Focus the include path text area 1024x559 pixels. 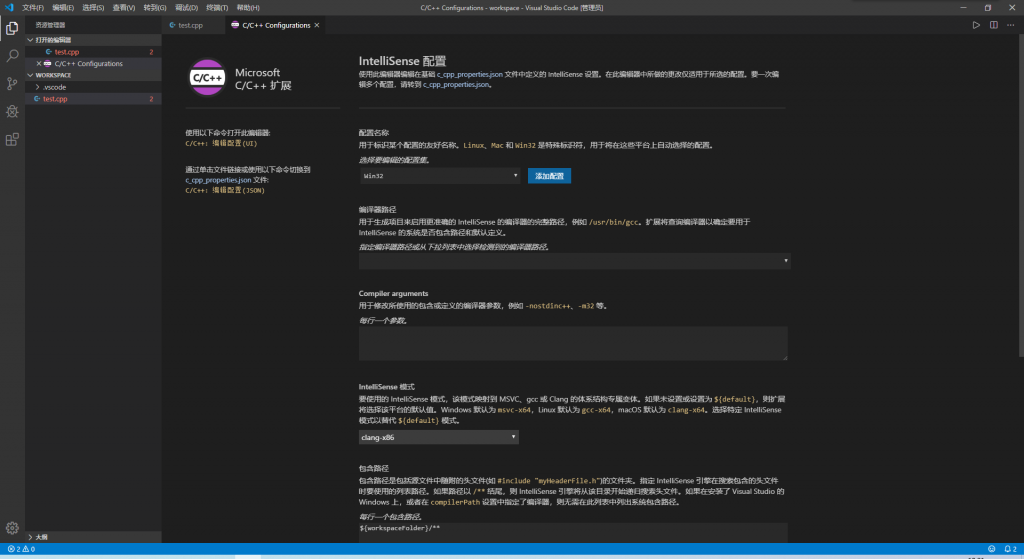coord(573,532)
